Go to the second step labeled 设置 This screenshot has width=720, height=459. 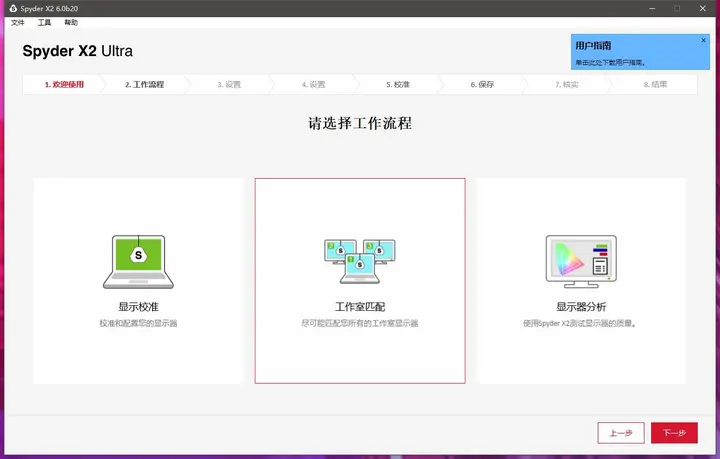point(313,84)
